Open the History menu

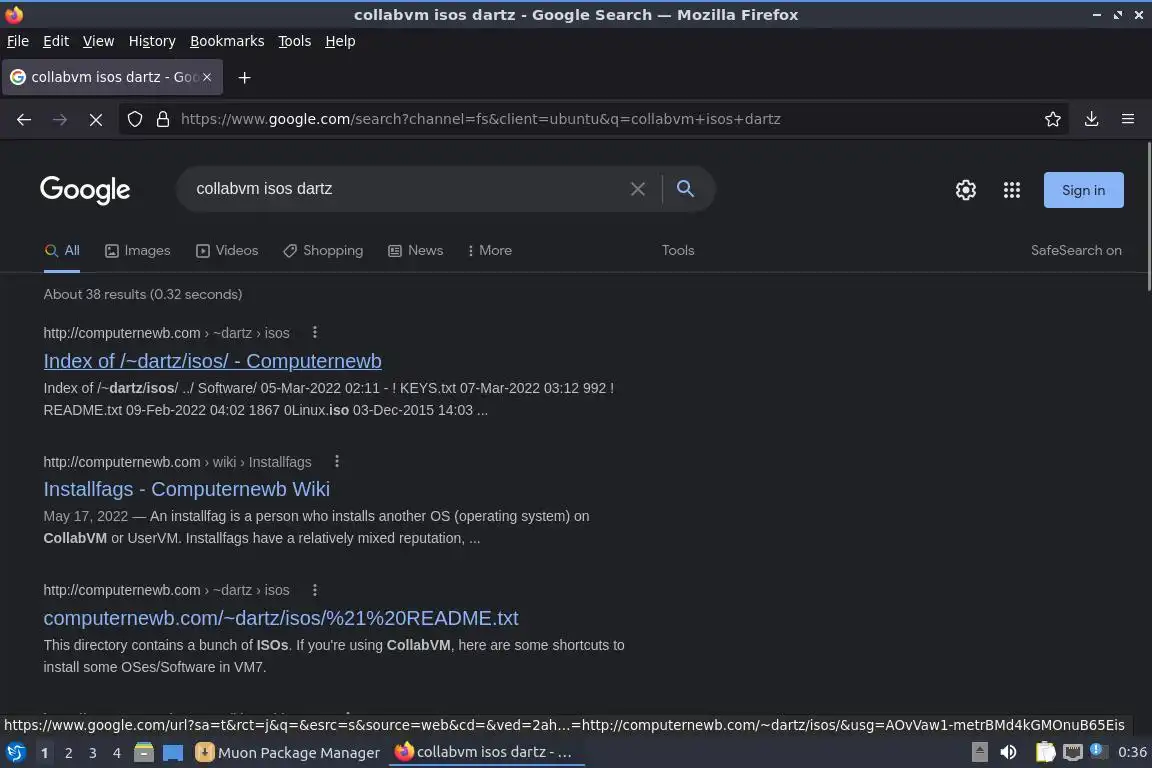click(x=152, y=41)
